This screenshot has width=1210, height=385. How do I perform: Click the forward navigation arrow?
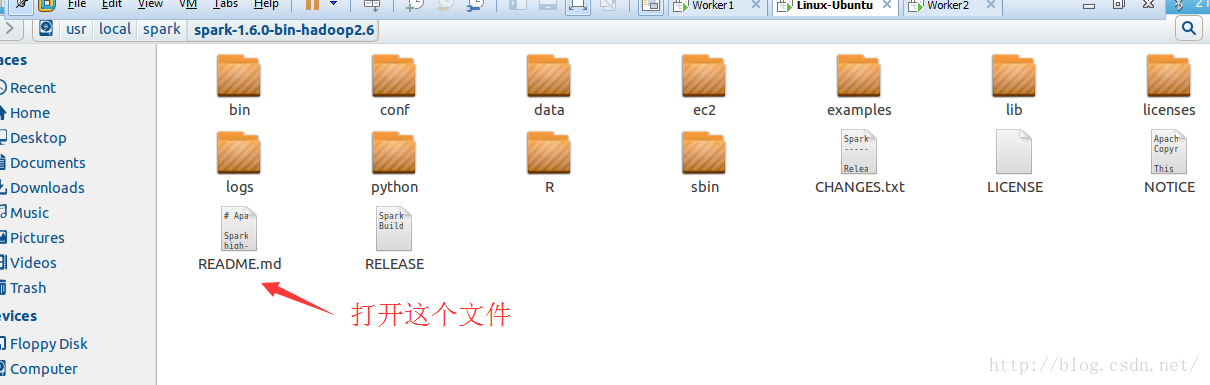pos(11,28)
